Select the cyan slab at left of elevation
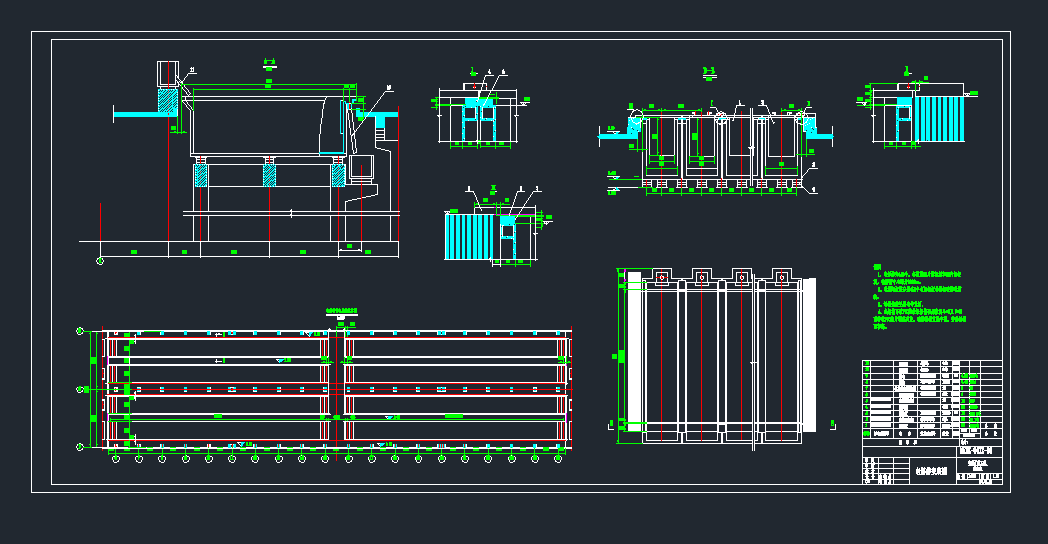Screen dimensions: 1048x544 [x=135, y=115]
